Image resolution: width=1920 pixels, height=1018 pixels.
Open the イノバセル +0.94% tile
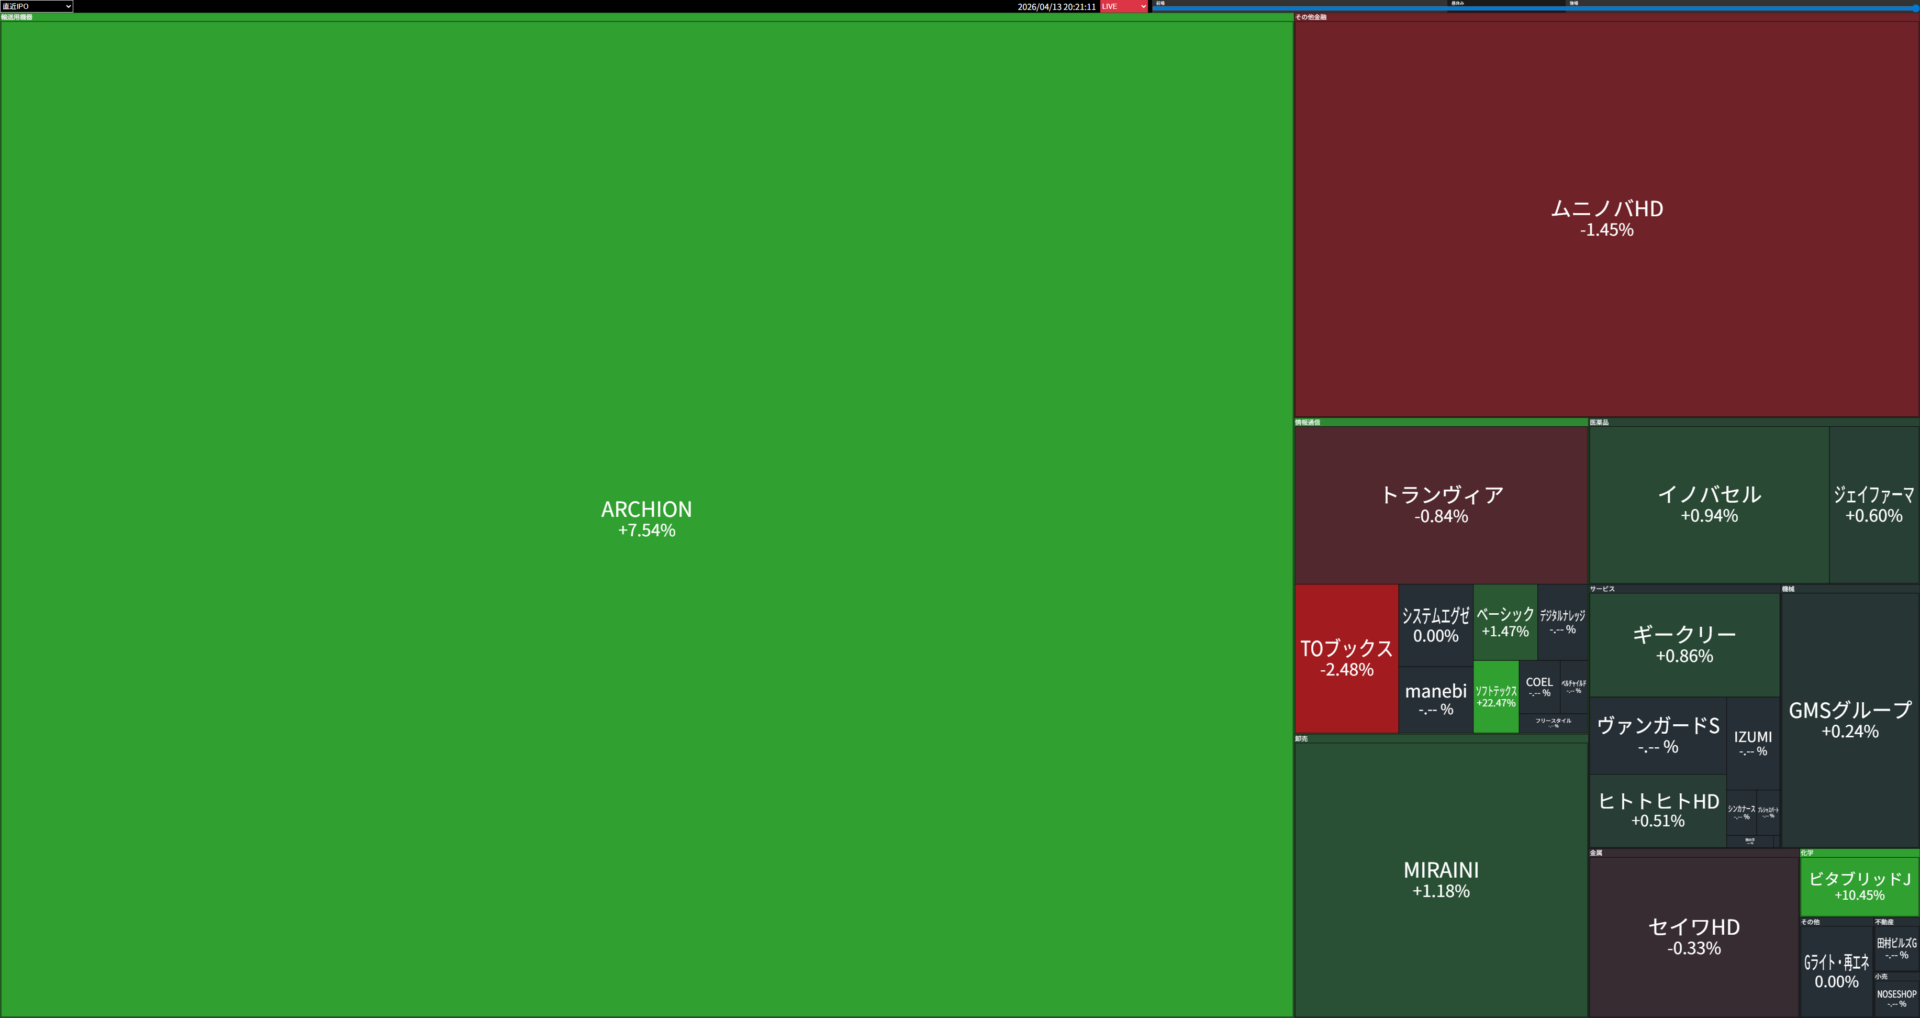(x=1709, y=504)
